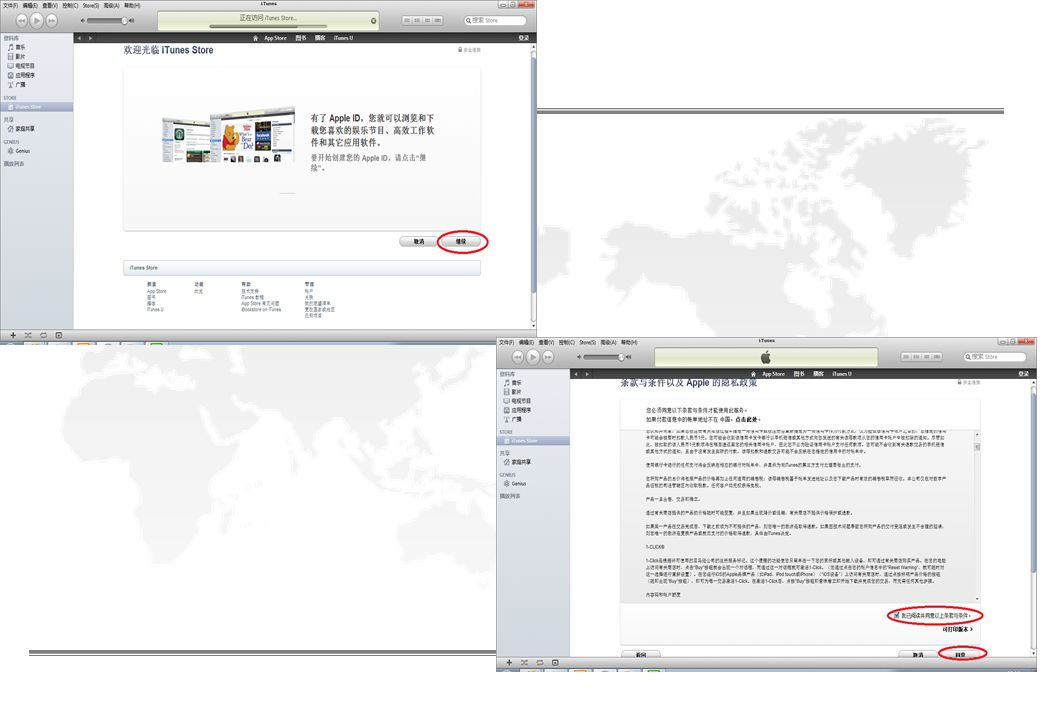This screenshot has width=1040, height=720.
Task: Click 取消 button on terms page
Action: pyautogui.click(x=918, y=654)
